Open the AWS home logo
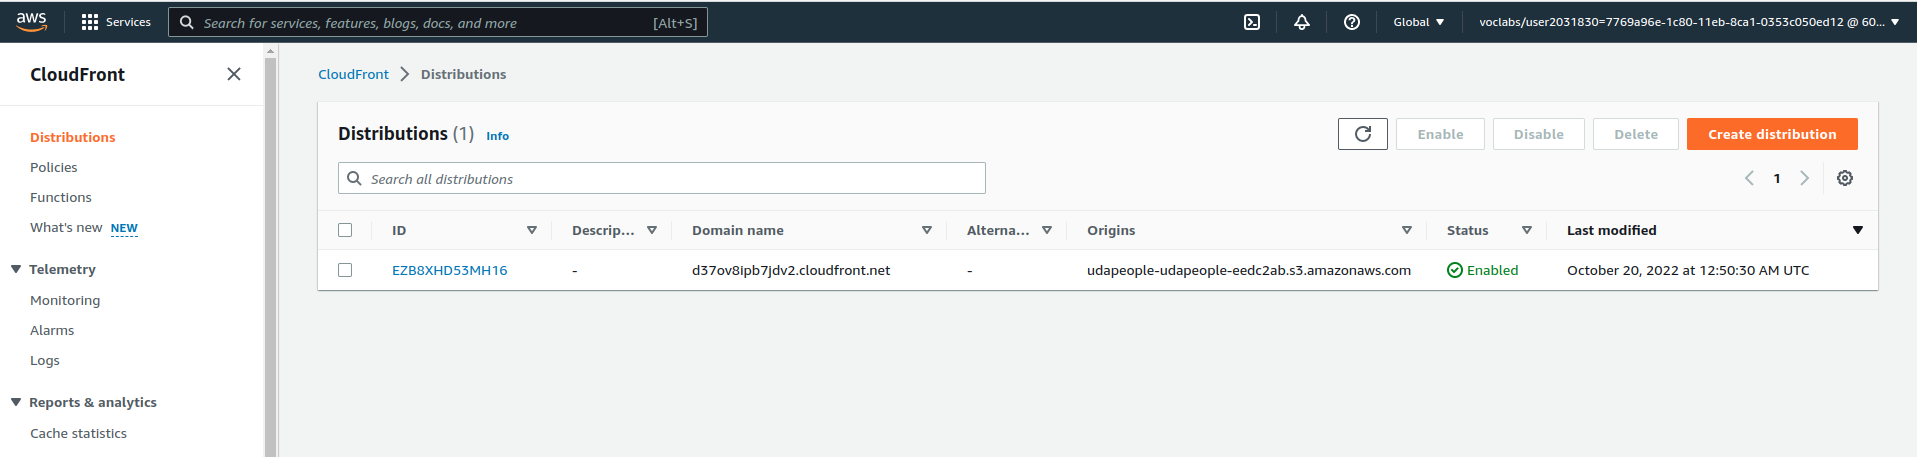1917x457 pixels. click(31, 21)
